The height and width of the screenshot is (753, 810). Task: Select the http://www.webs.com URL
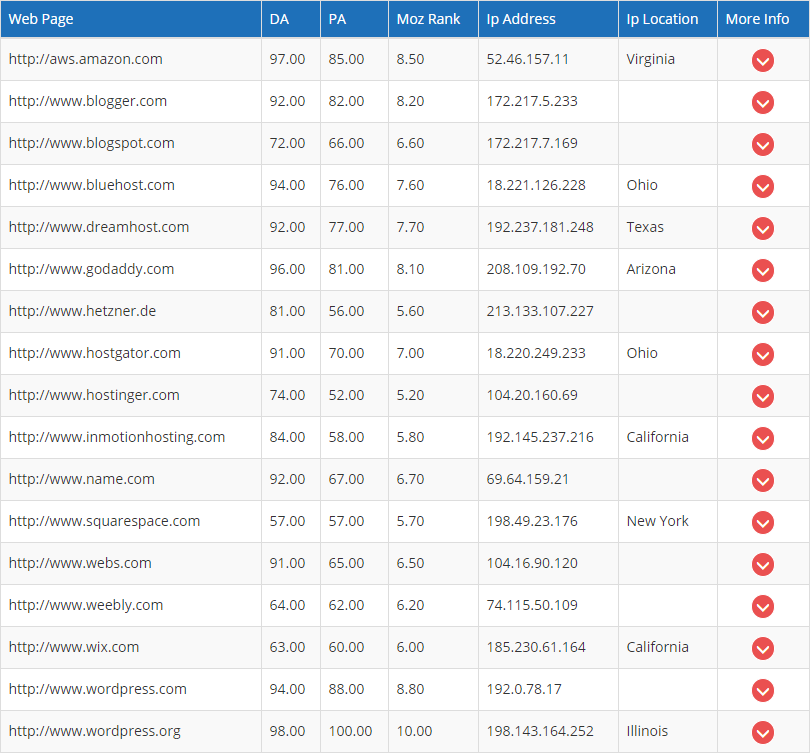(x=80, y=563)
